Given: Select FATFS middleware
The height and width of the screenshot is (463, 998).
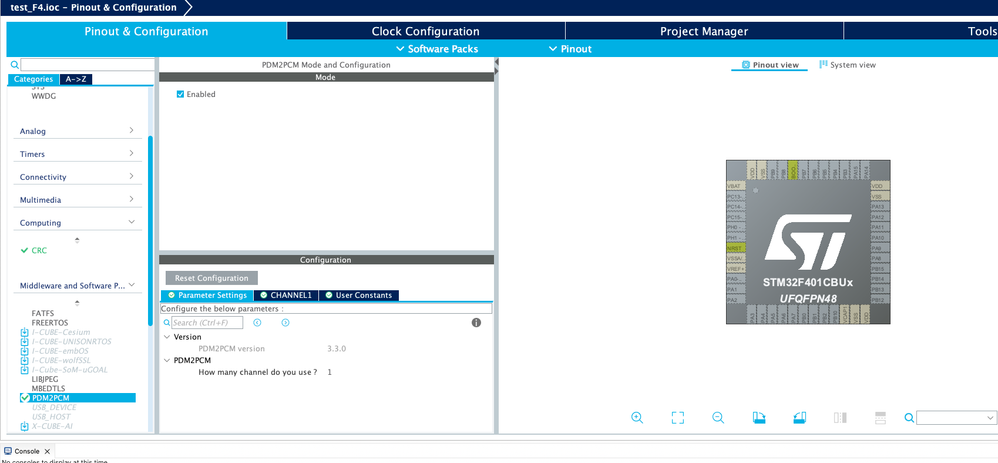Looking at the screenshot, I should coord(42,313).
